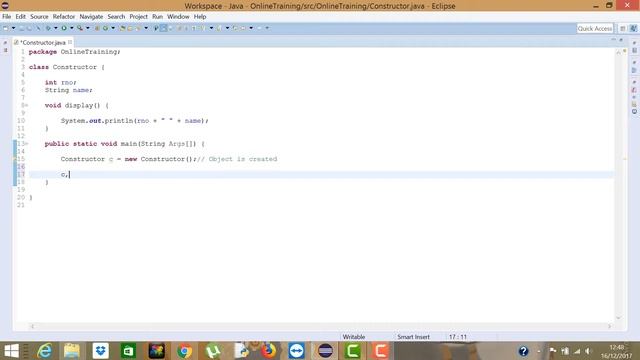Click the Eclipse icon in the taskbar
Screen dimensions: 640x360
point(325,351)
